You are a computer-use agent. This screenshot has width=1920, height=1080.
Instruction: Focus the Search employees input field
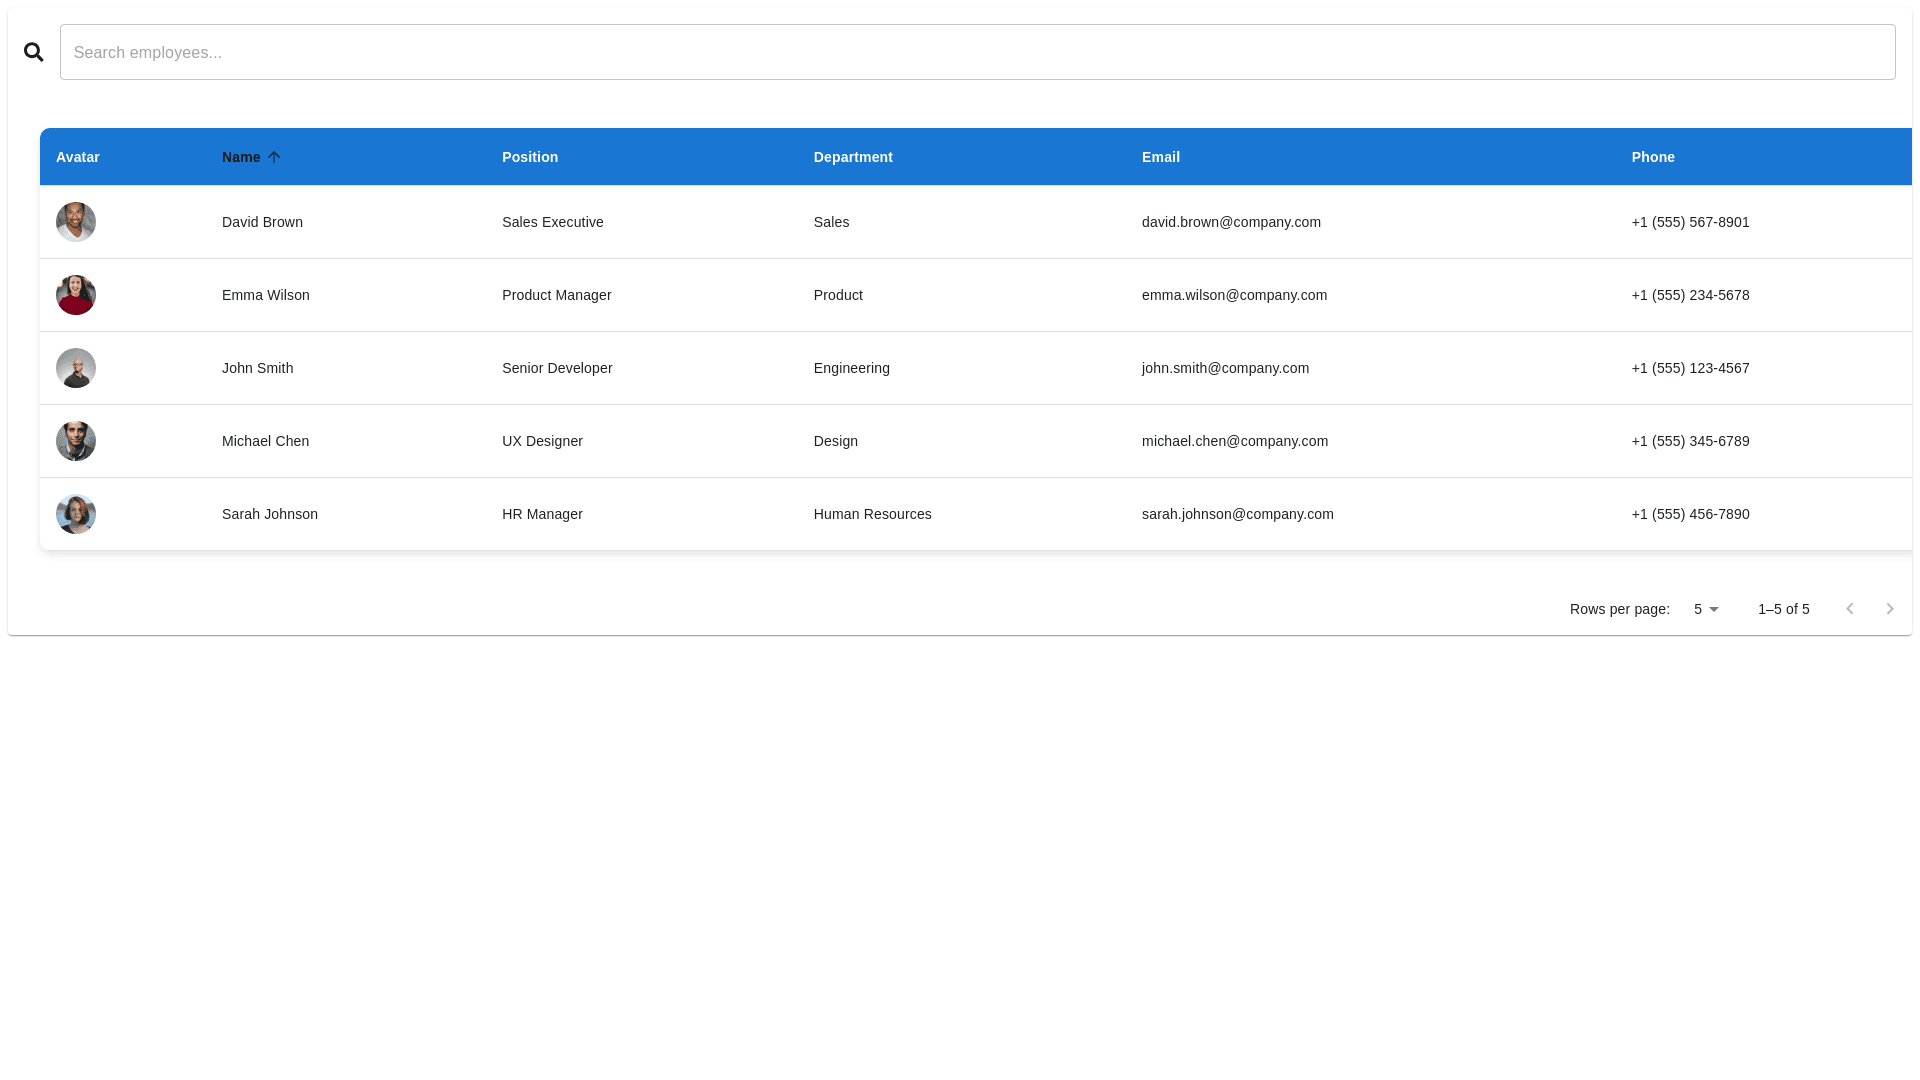pos(977,52)
